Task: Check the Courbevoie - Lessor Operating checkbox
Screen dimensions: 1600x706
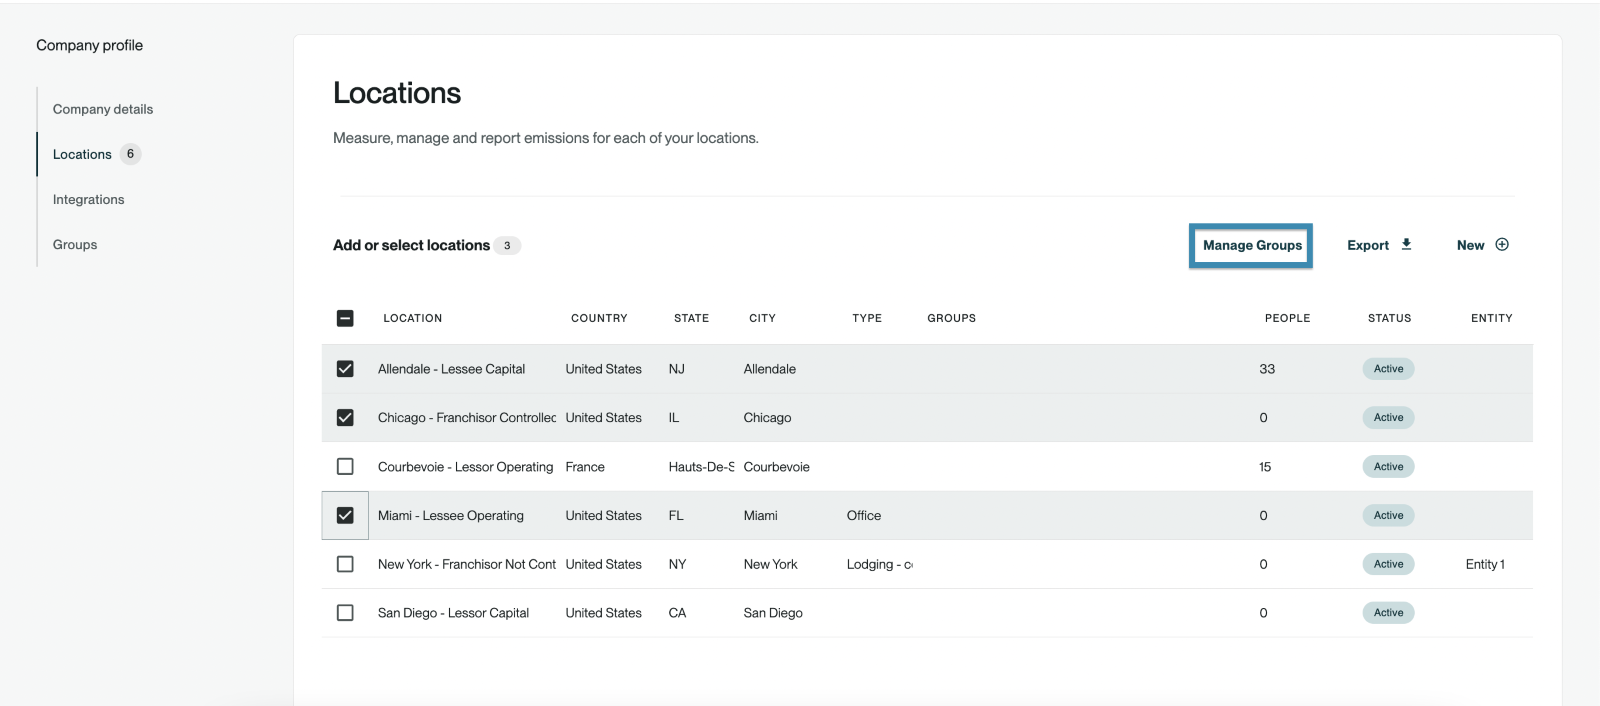Action: point(345,466)
